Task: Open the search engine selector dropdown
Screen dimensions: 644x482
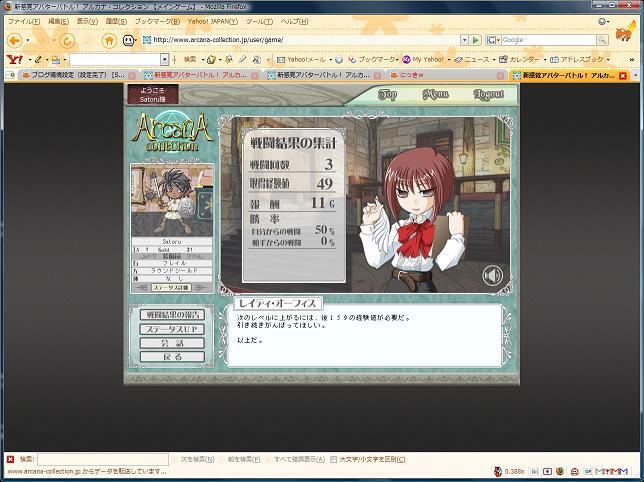Action: point(493,40)
